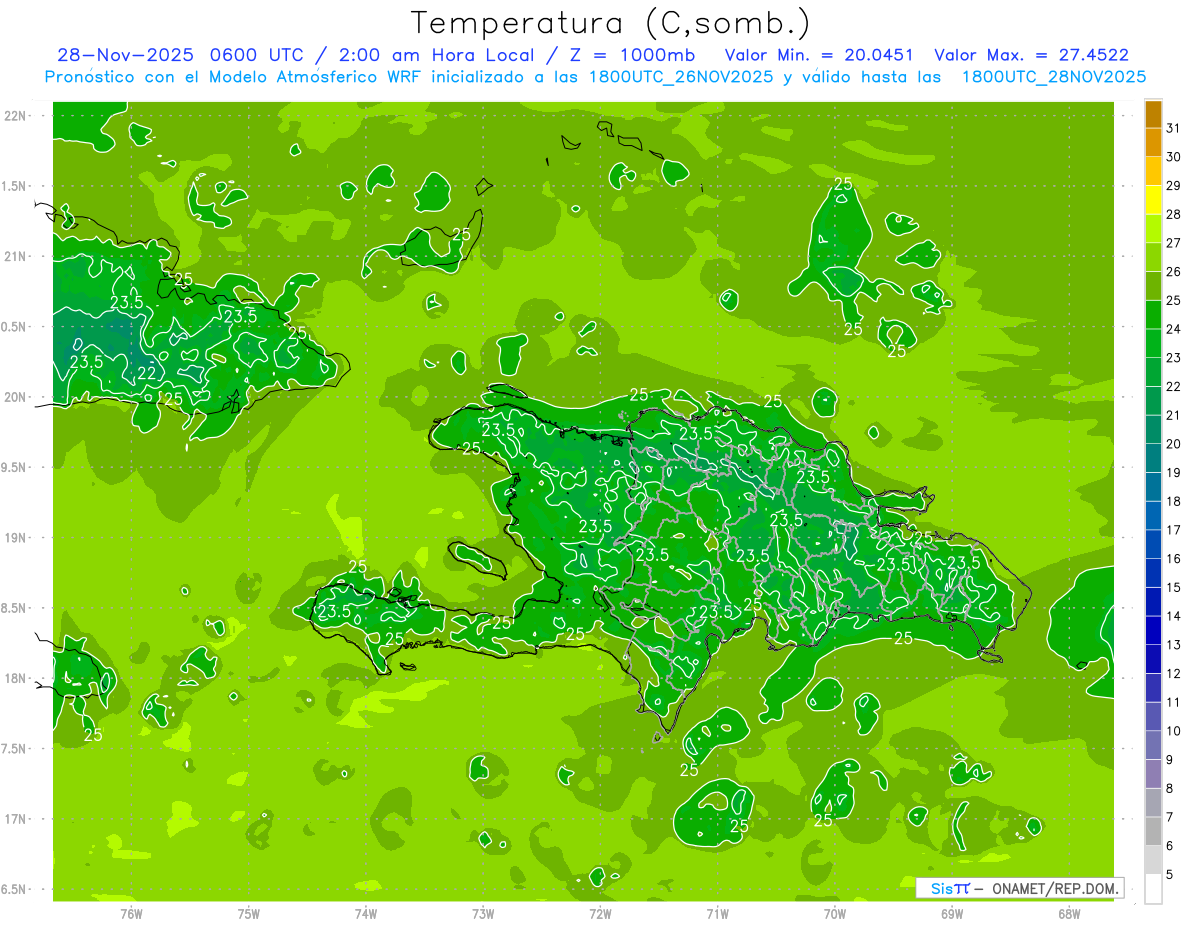1200x927 pixels.
Task: Click the "18N" latitude axis label
Action: (15, 679)
